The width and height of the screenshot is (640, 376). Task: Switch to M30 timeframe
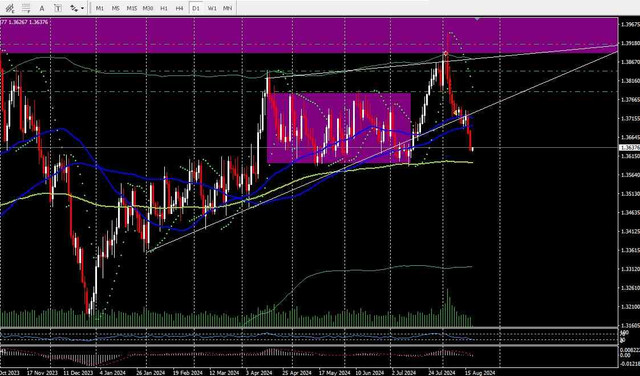[x=148, y=8]
